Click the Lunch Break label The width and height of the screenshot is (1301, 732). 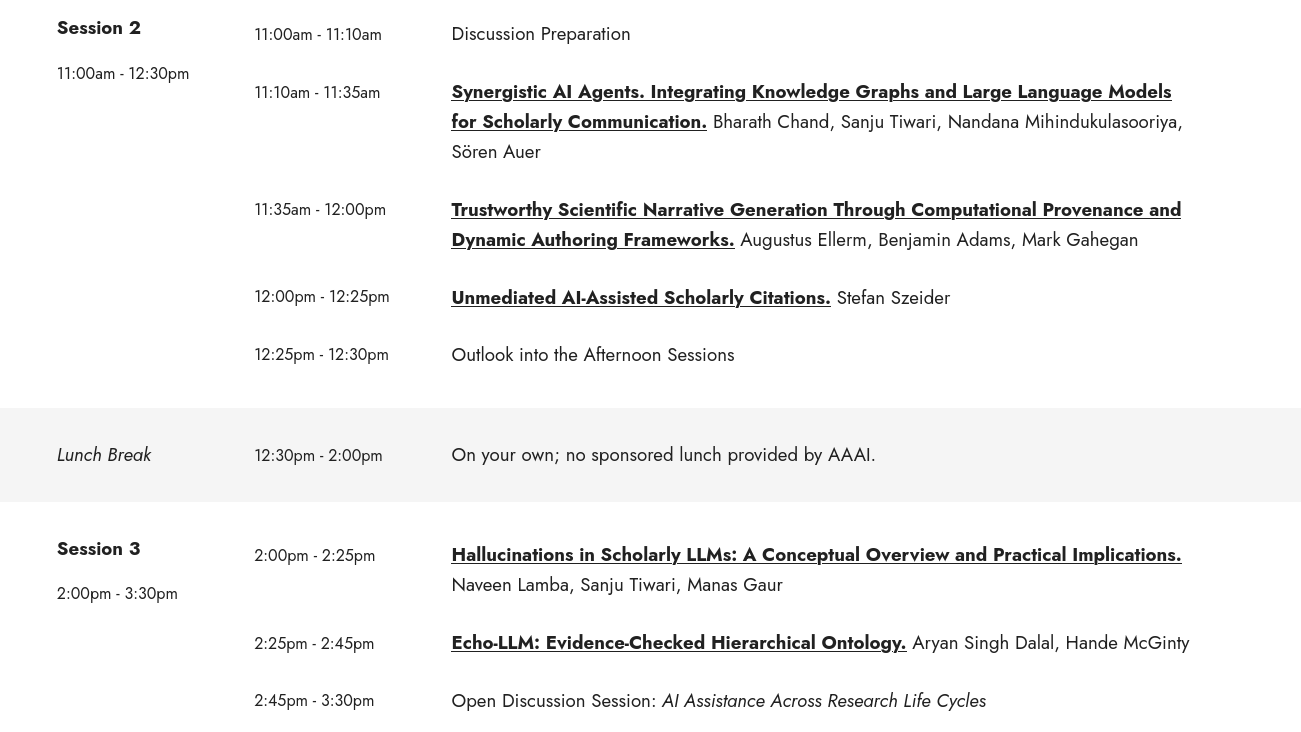(x=104, y=455)
